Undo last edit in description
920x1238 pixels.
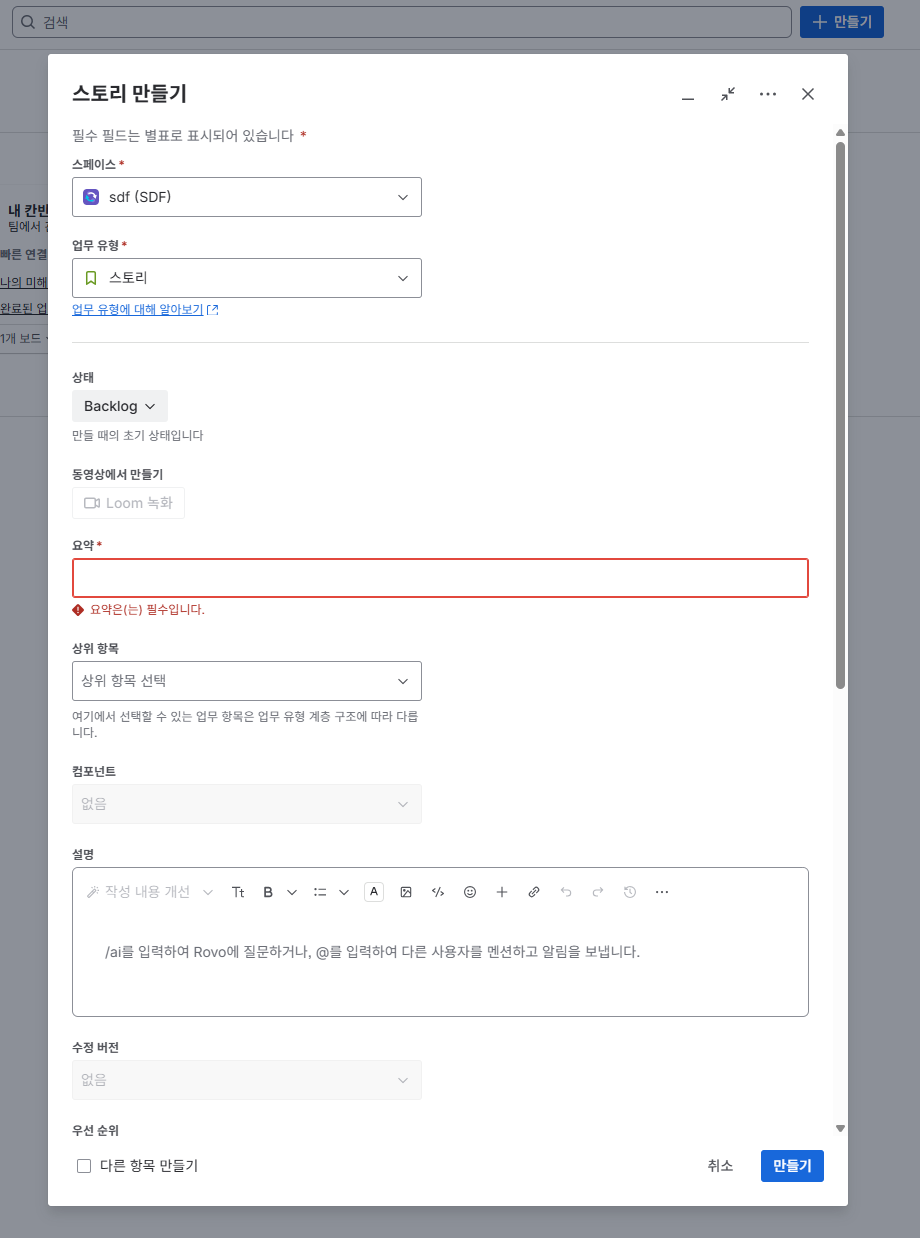coord(566,892)
